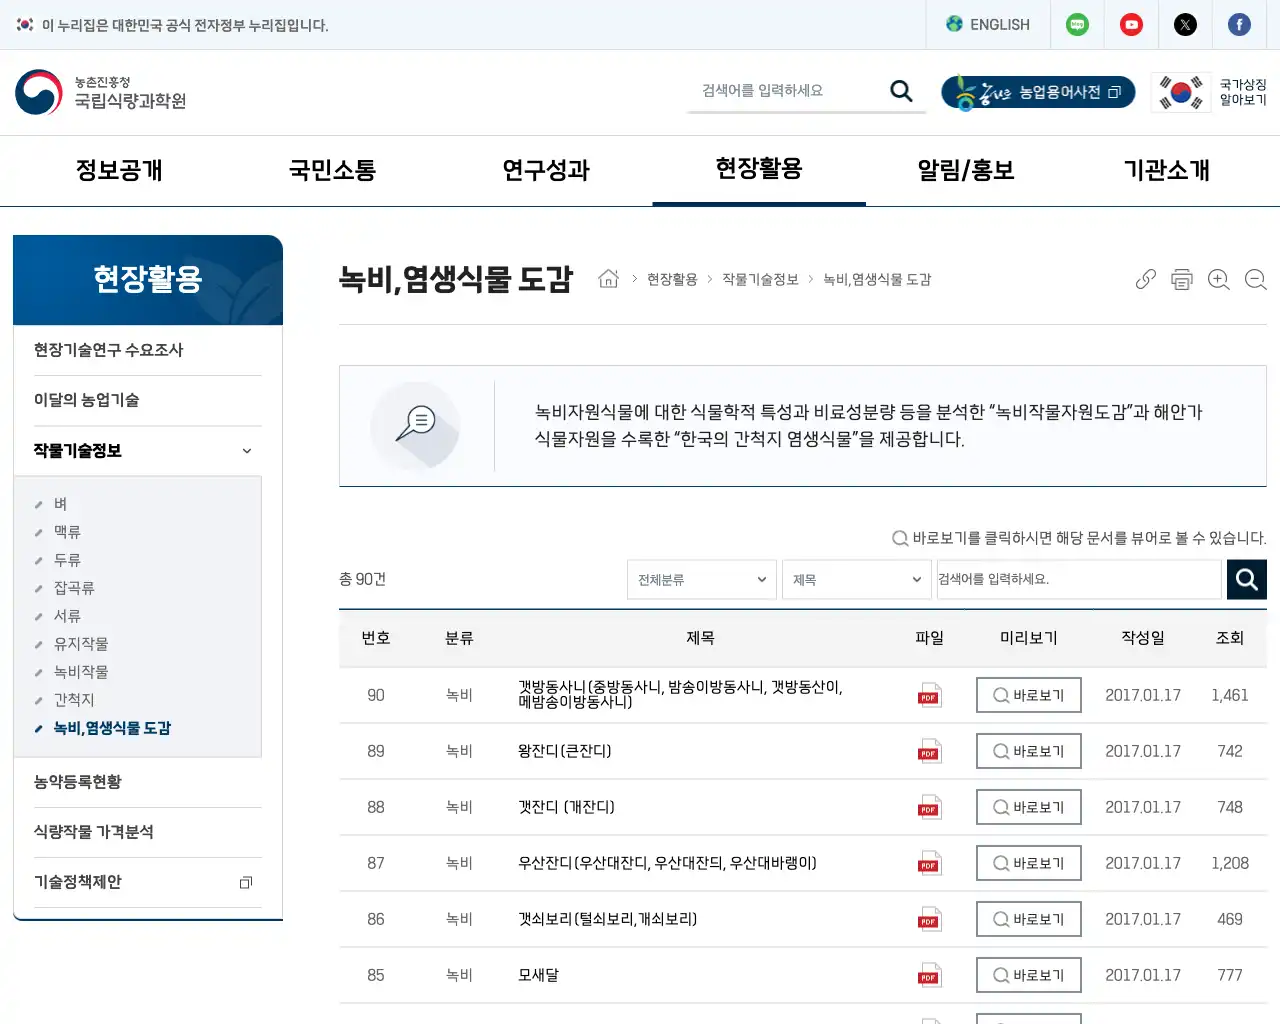This screenshot has width=1280, height=1024.
Task: Switch to the 알림/홍보 menu
Action: 963,170
